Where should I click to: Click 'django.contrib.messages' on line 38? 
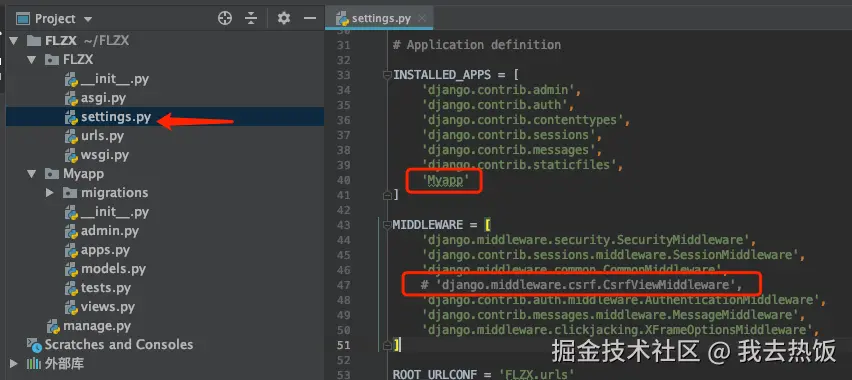[509, 150]
